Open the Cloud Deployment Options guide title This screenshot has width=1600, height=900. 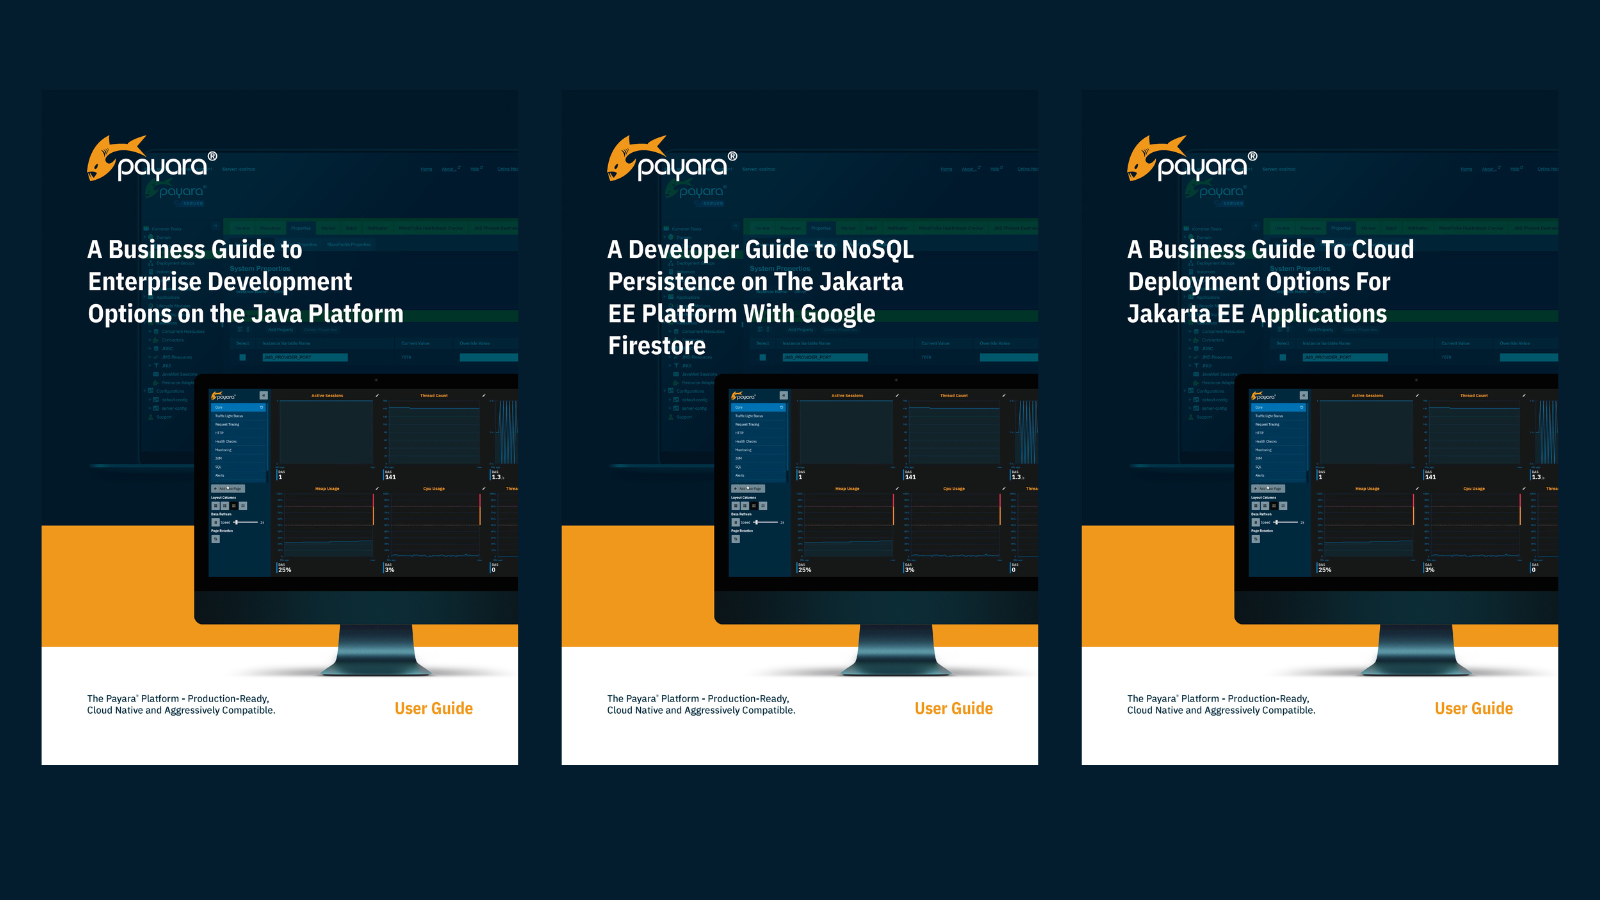coord(1270,281)
